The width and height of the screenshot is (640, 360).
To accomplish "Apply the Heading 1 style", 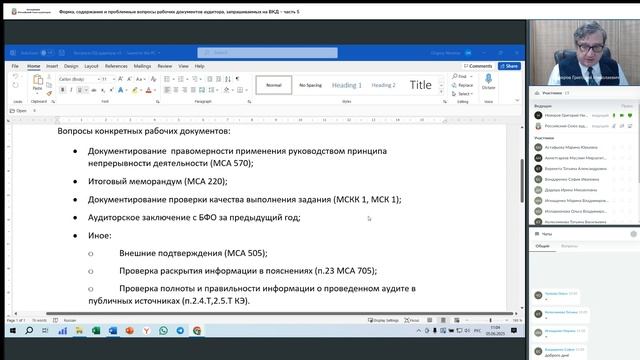I will tap(347, 85).
